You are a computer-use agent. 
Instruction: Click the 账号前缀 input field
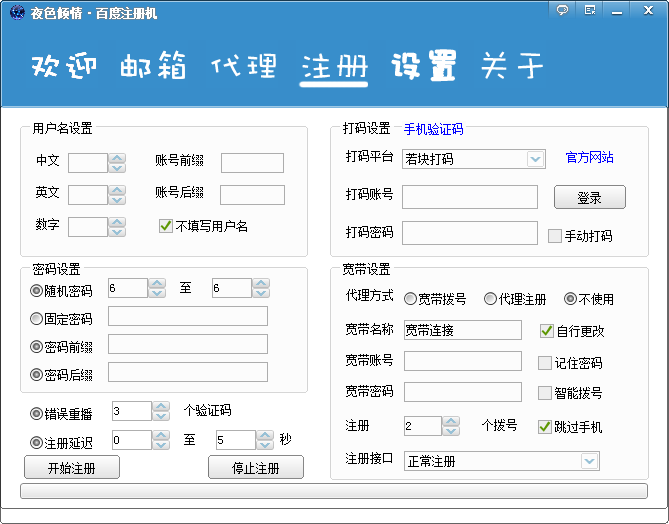252,163
